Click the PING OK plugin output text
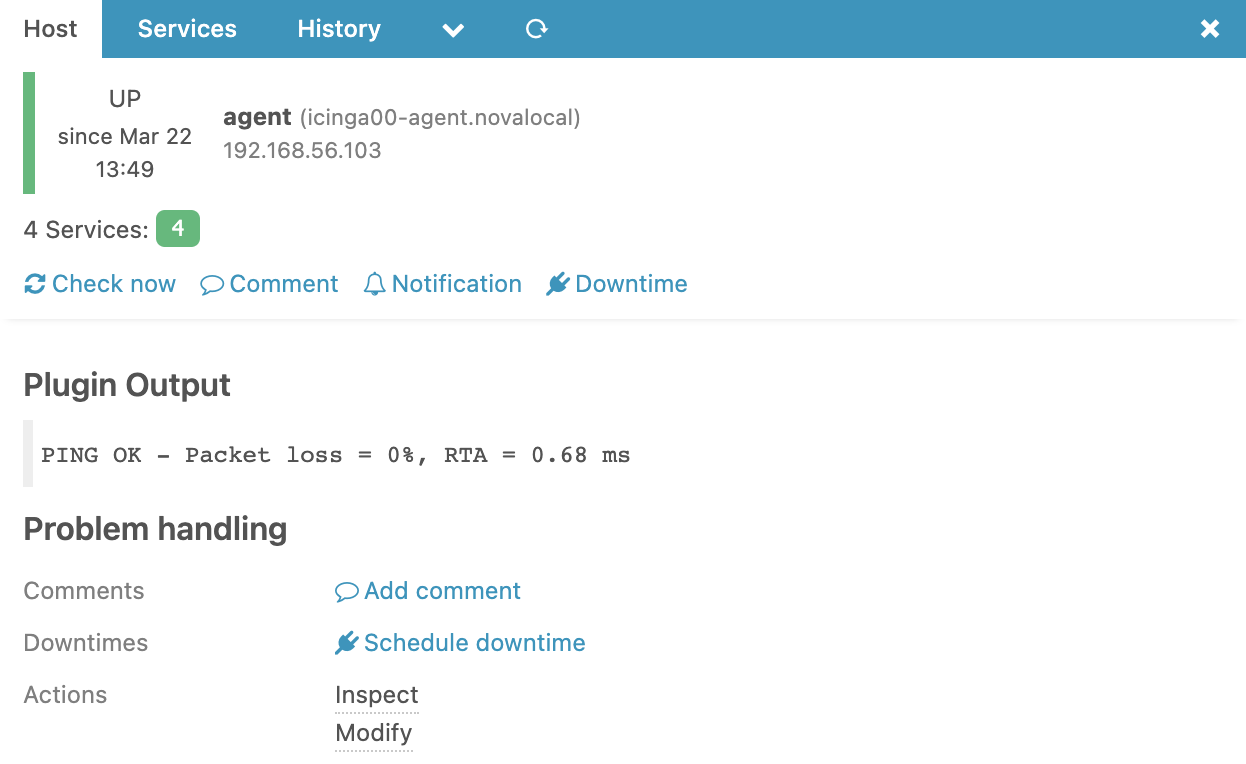This screenshot has height=764, width=1246. coord(336,455)
